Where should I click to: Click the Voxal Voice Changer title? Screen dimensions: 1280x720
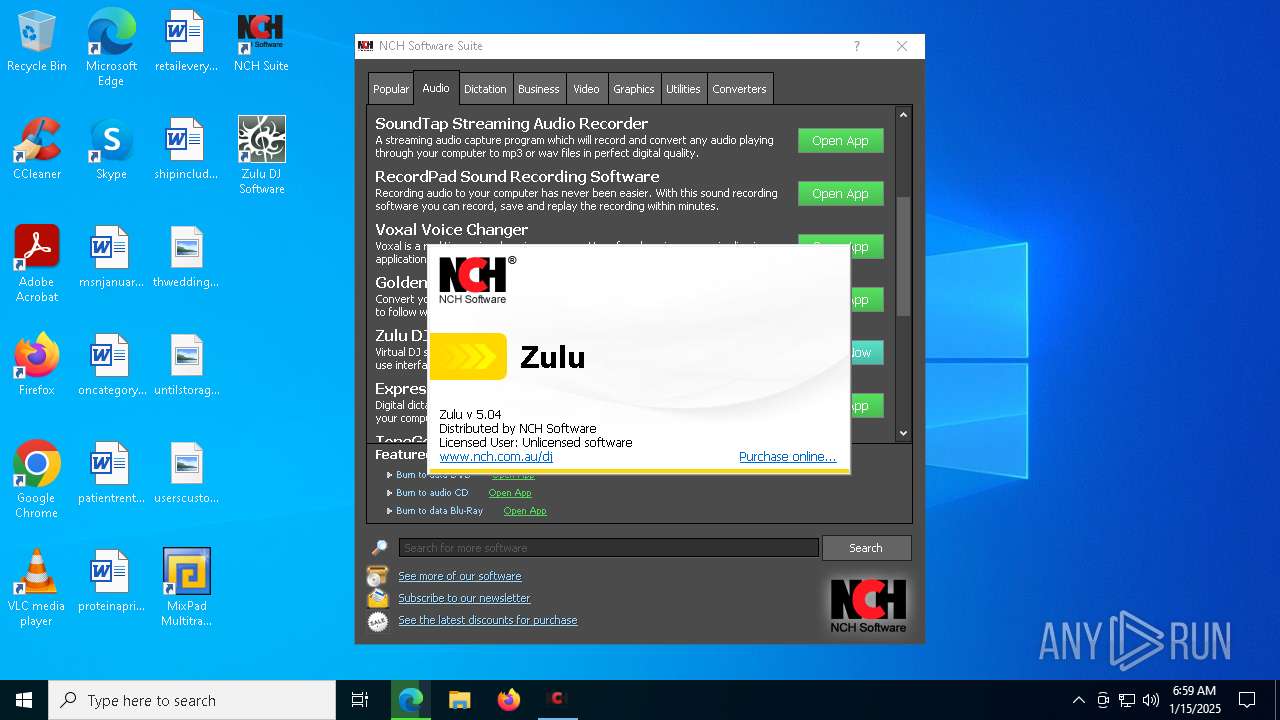pos(452,230)
